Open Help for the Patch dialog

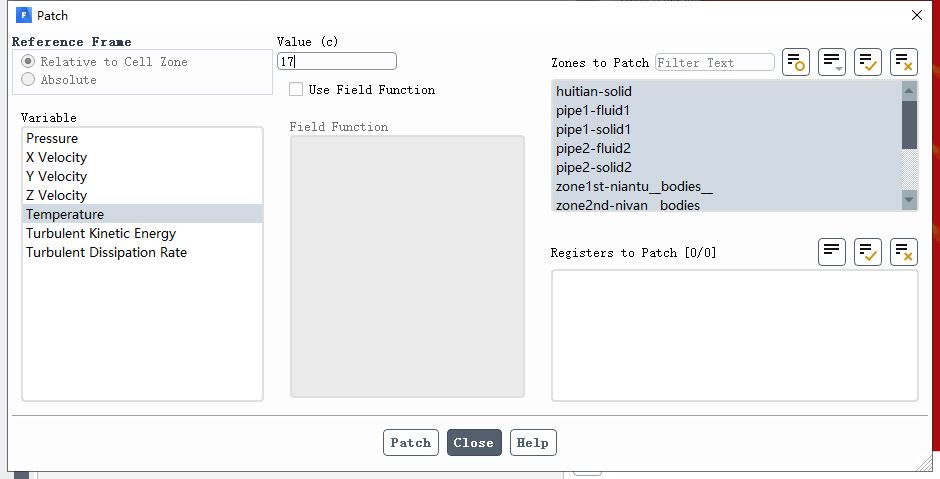coord(533,443)
